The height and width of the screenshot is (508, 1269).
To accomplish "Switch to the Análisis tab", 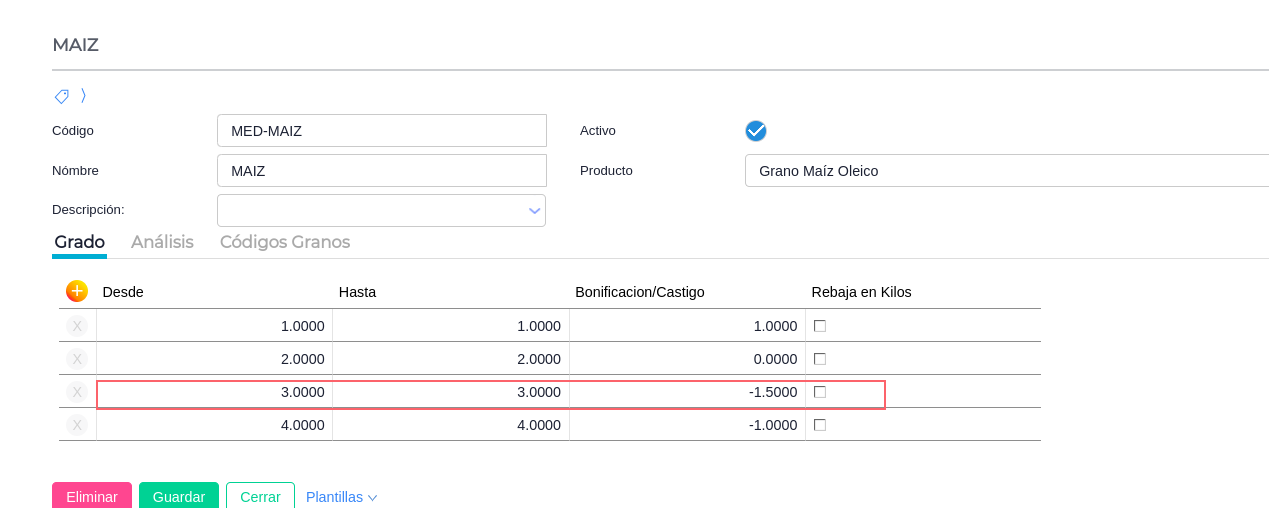I will coord(162,242).
